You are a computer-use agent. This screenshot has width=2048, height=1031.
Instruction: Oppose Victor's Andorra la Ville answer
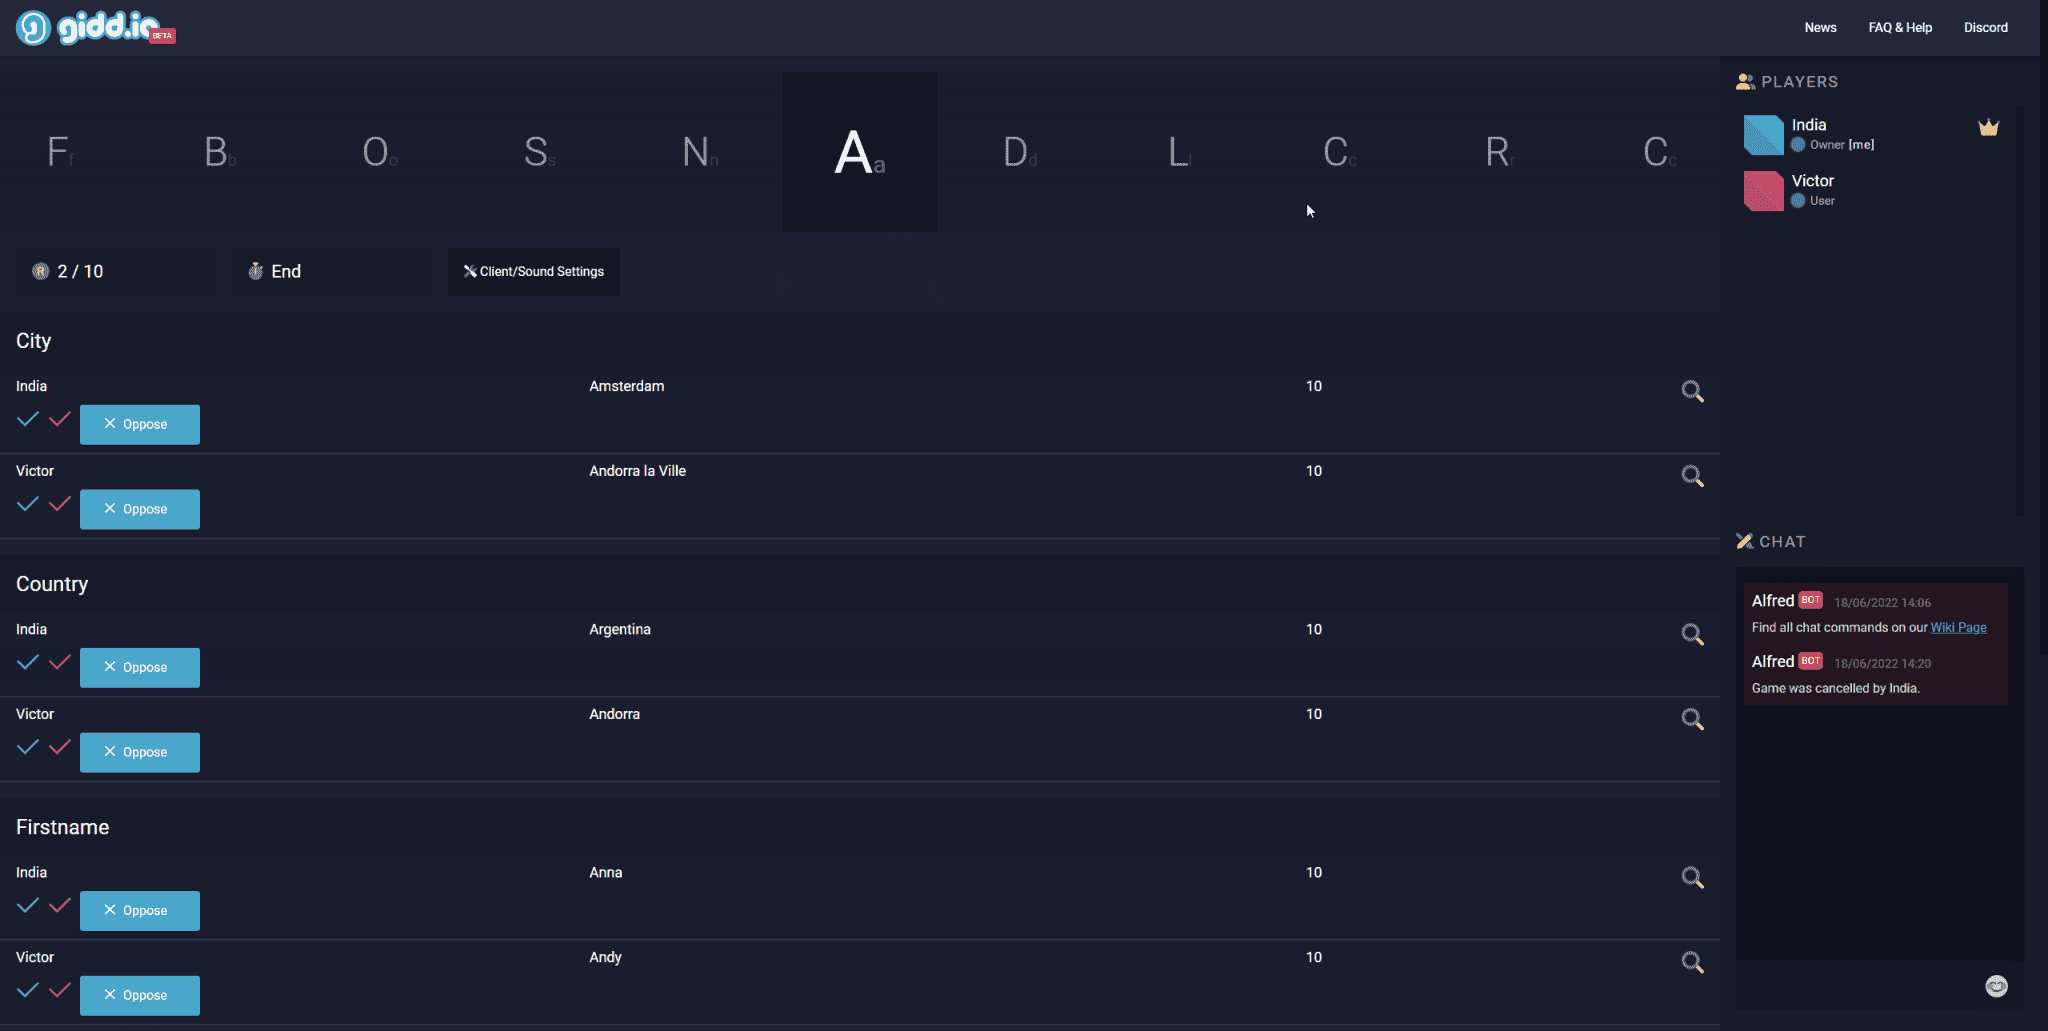point(140,509)
